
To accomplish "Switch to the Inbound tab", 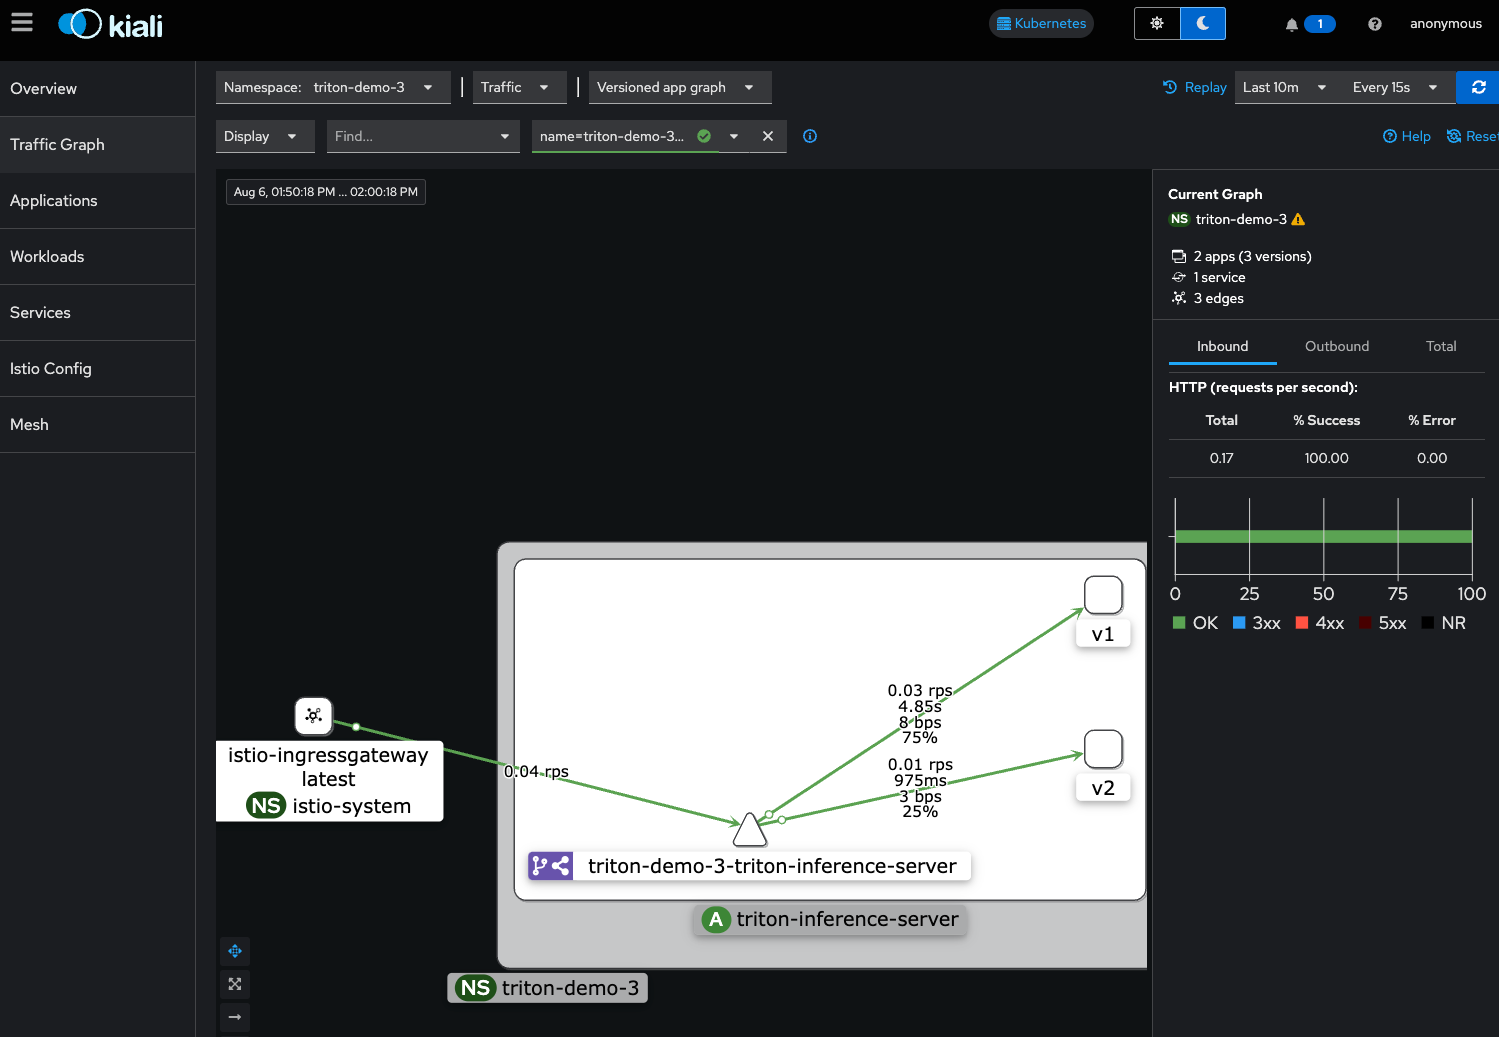I will [x=1222, y=346].
